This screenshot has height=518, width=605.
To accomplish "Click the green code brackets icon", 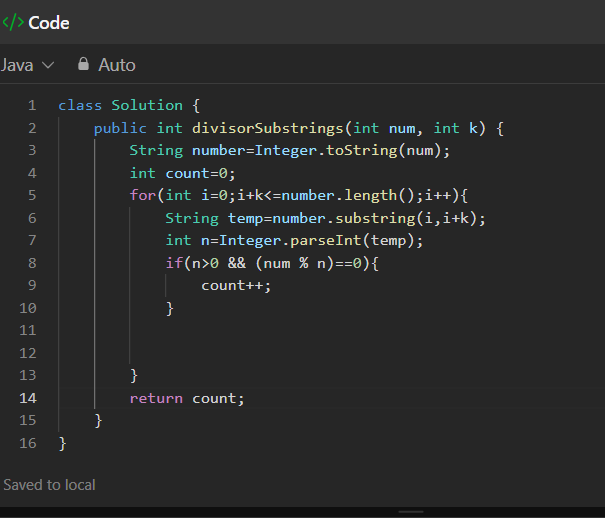I will pos(13,22).
